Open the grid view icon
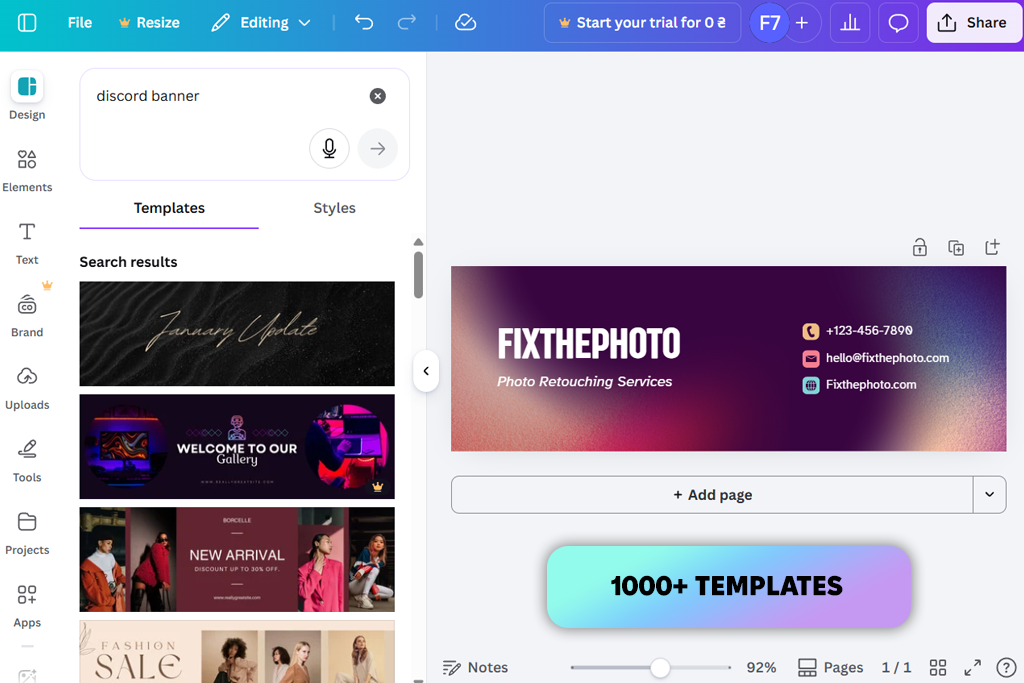The image size is (1024, 683). point(938,667)
